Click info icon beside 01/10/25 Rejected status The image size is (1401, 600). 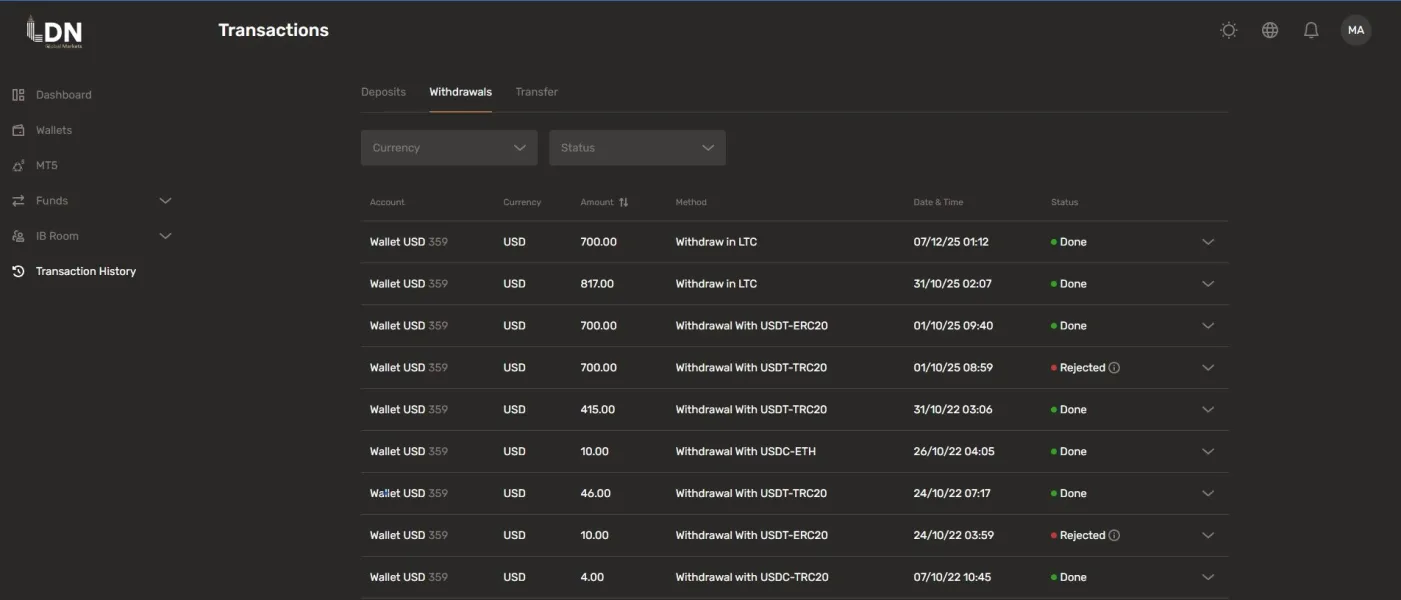pos(1114,368)
